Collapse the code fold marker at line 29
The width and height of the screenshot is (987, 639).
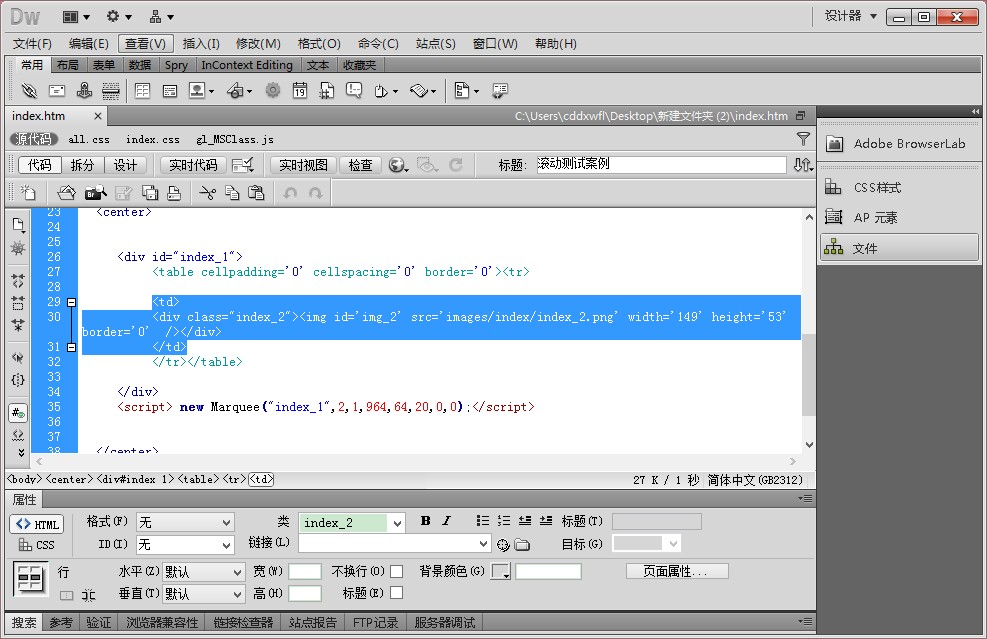tap(72, 302)
